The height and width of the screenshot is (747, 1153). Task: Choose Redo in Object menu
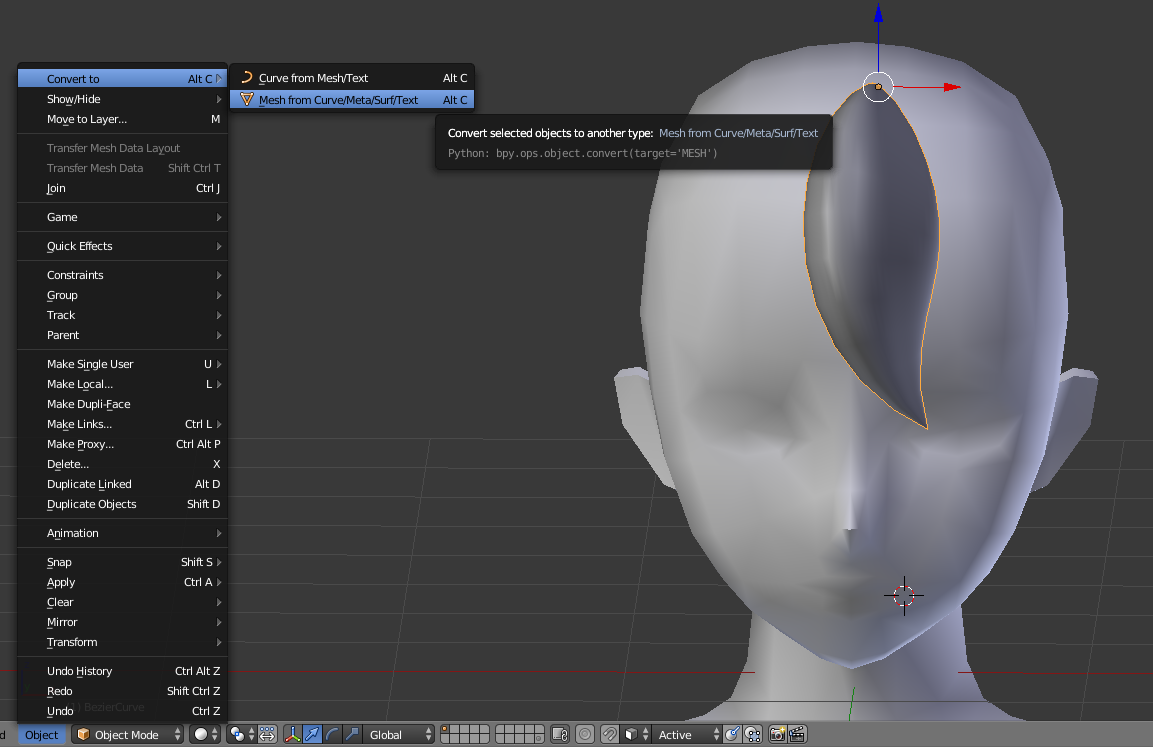coord(122,691)
